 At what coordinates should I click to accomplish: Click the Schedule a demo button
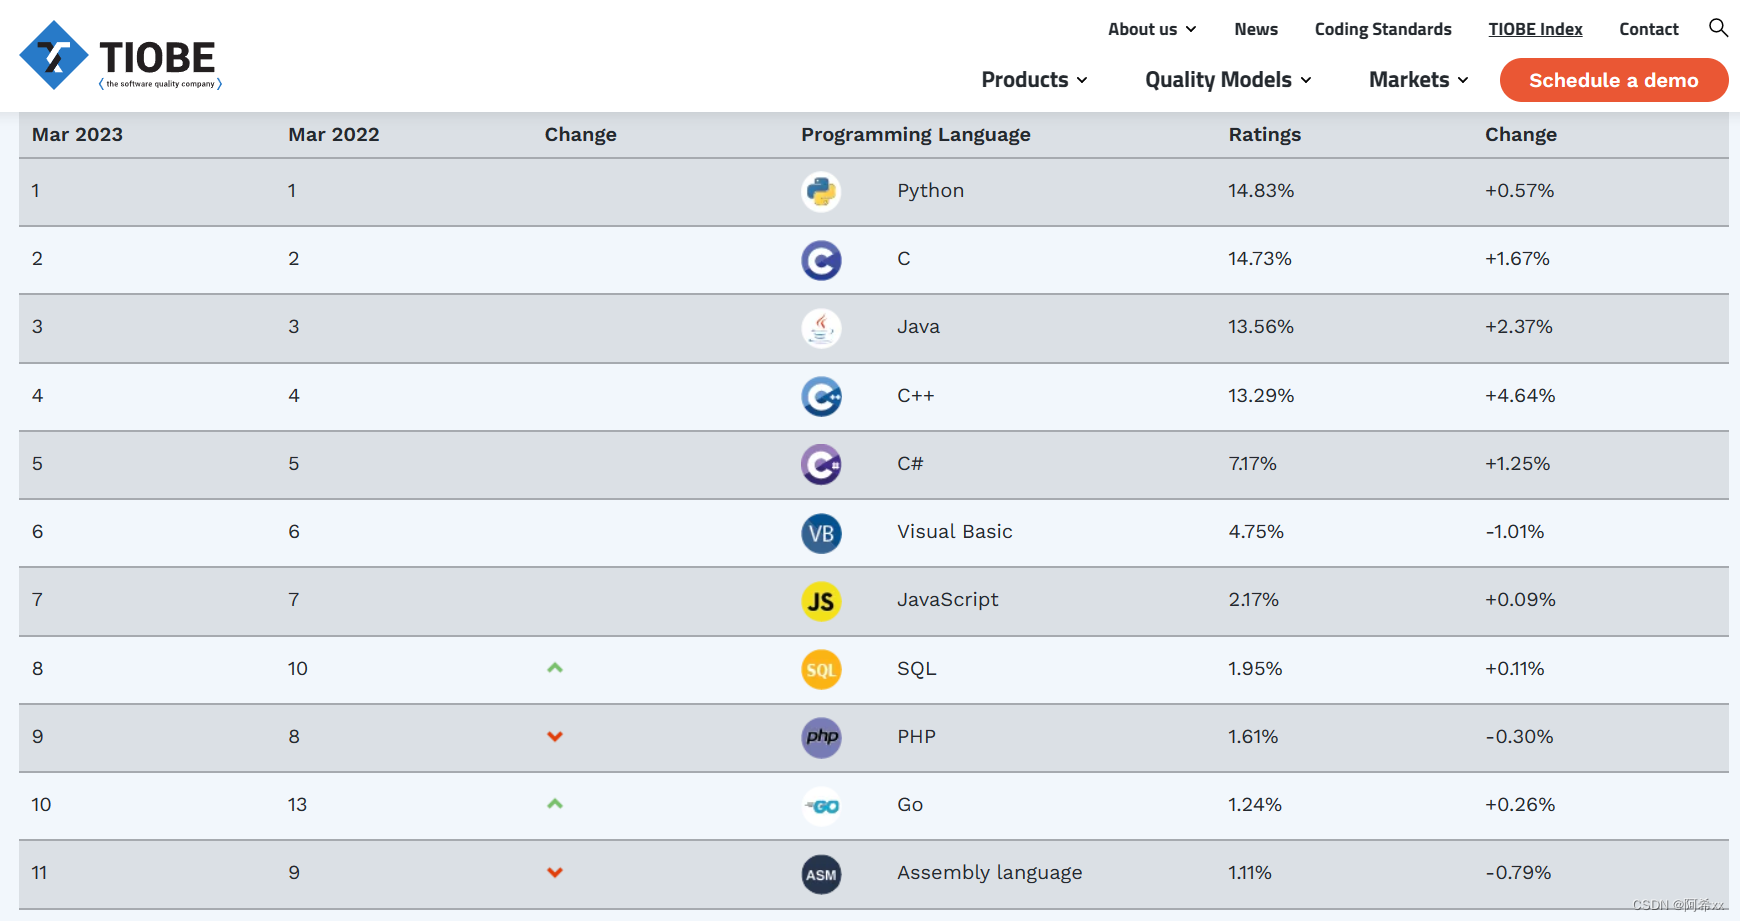pyautogui.click(x=1614, y=80)
